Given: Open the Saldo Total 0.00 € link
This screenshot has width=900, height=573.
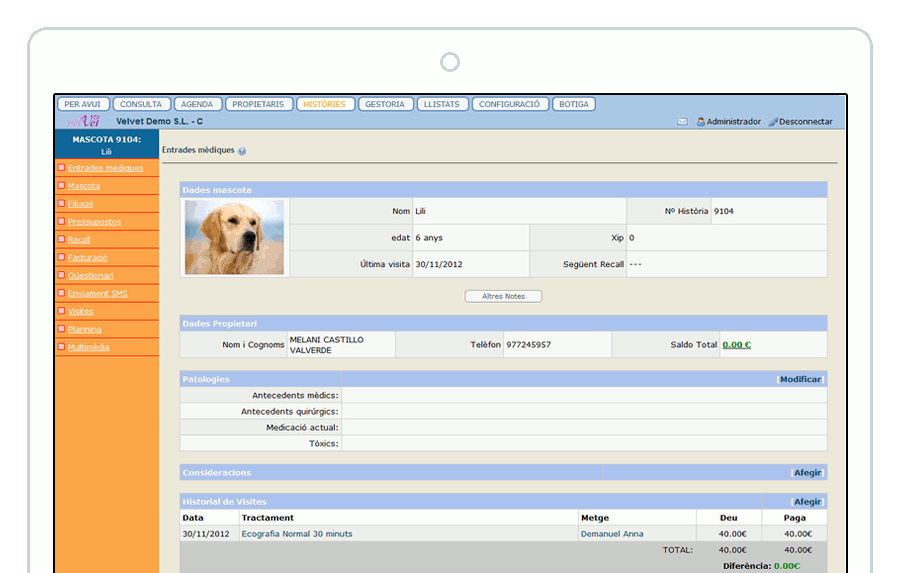Looking at the screenshot, I should pos(736,345).
